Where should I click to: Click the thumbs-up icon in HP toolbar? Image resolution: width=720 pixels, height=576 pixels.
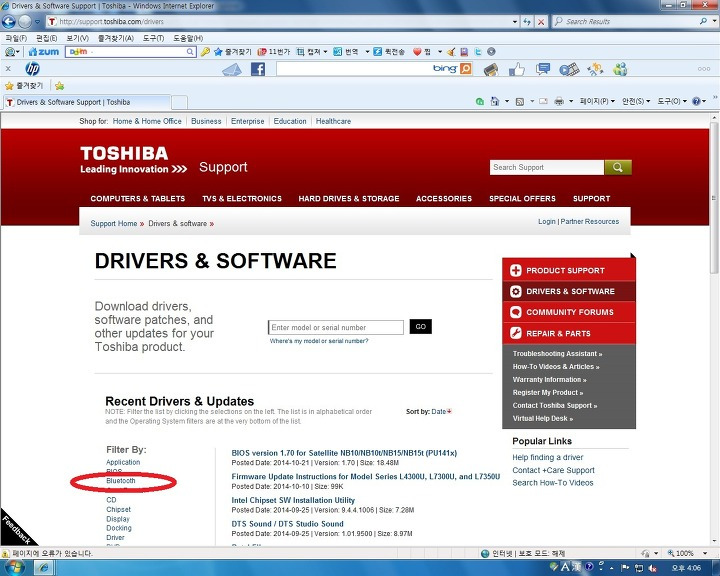coord(517,69)
